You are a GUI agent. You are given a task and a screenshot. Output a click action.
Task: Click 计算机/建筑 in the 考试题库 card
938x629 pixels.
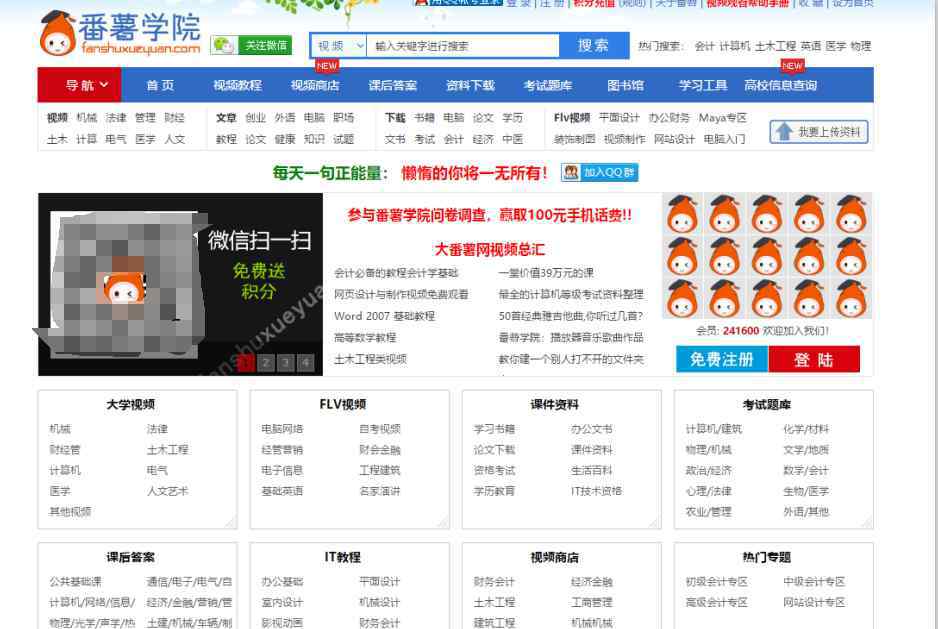(x=714, y=429)
